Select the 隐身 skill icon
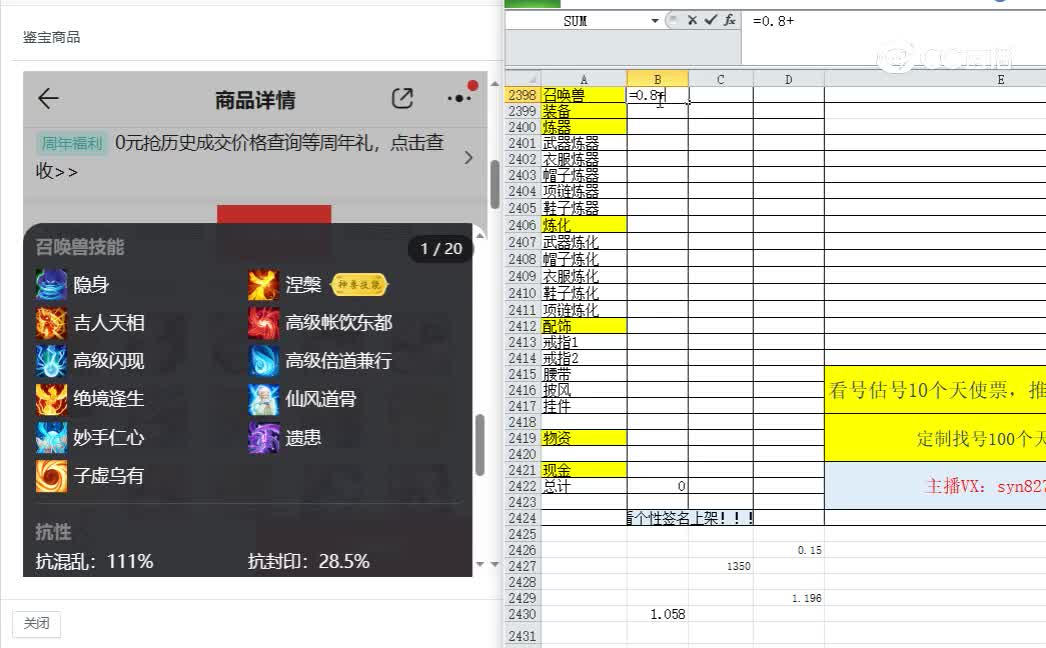 pos(49,284)
